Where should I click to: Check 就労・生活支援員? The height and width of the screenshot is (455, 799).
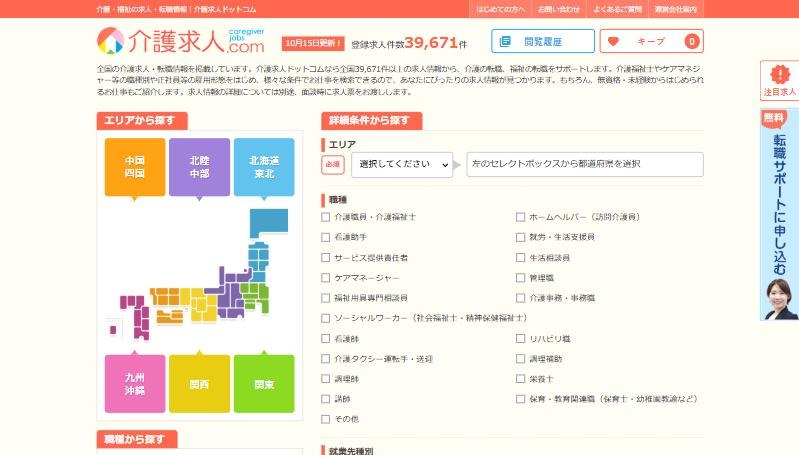pos(520,237)
